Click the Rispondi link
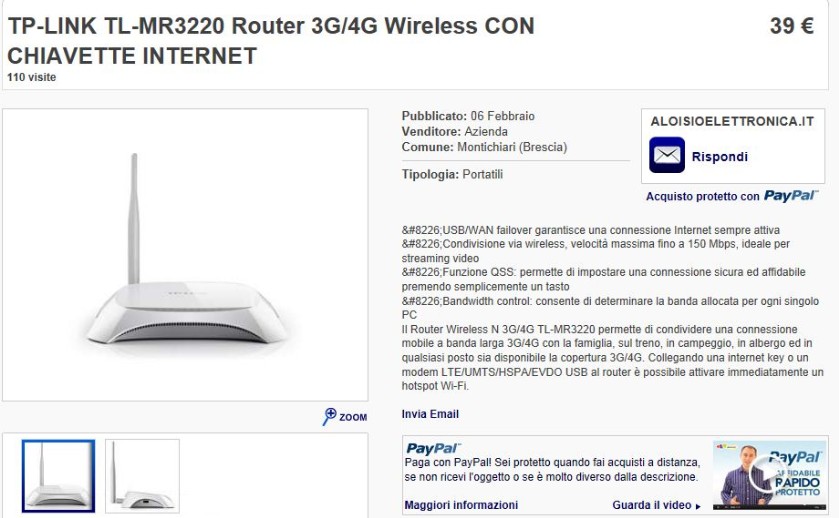 [x=720, y=157]
